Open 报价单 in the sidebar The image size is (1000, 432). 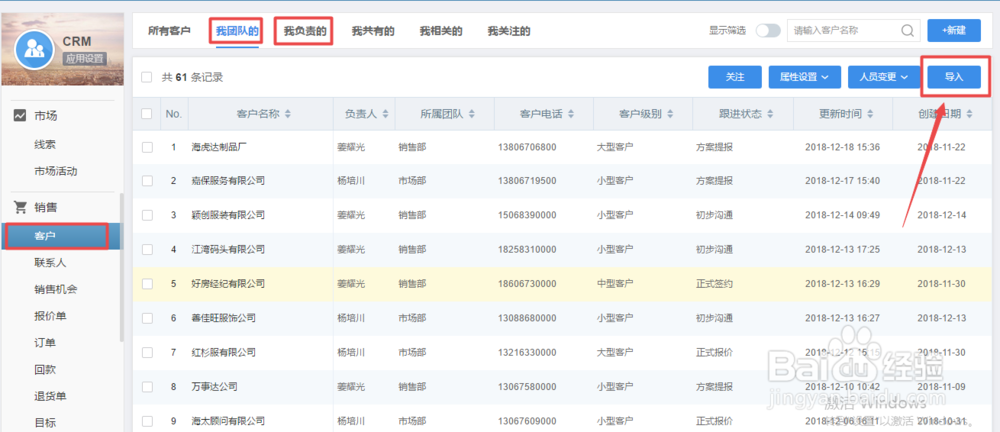point(50,316)
